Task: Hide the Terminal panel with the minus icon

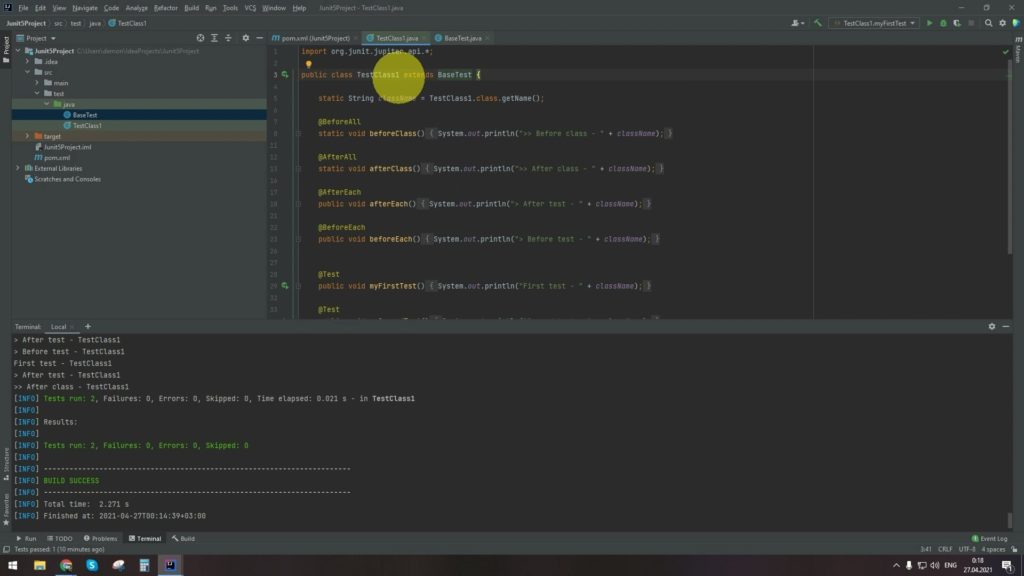Action: (x=1006, y=327)
